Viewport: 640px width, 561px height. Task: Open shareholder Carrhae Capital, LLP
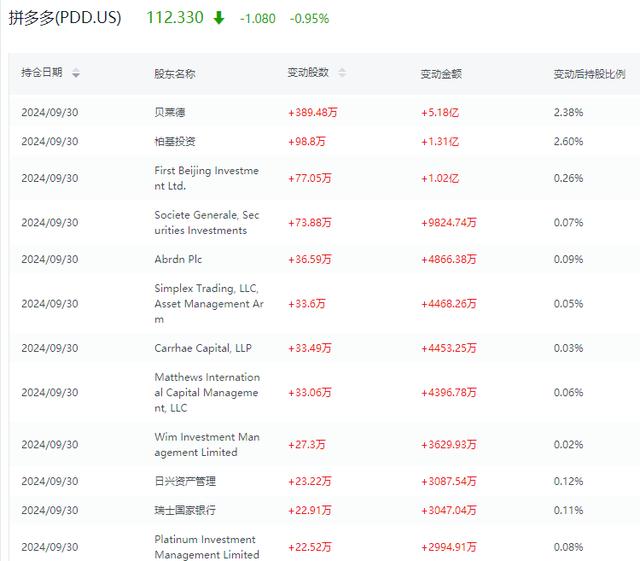tap(203, 348)
